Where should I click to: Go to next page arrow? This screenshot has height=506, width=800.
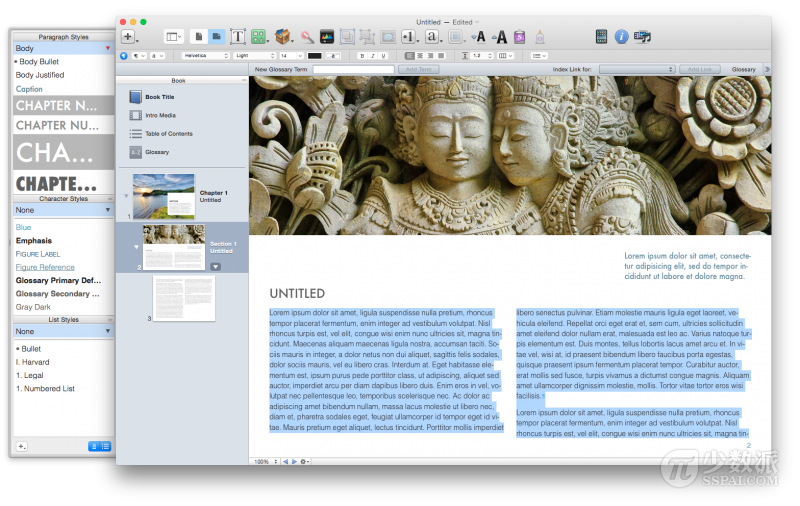point(294,461)
